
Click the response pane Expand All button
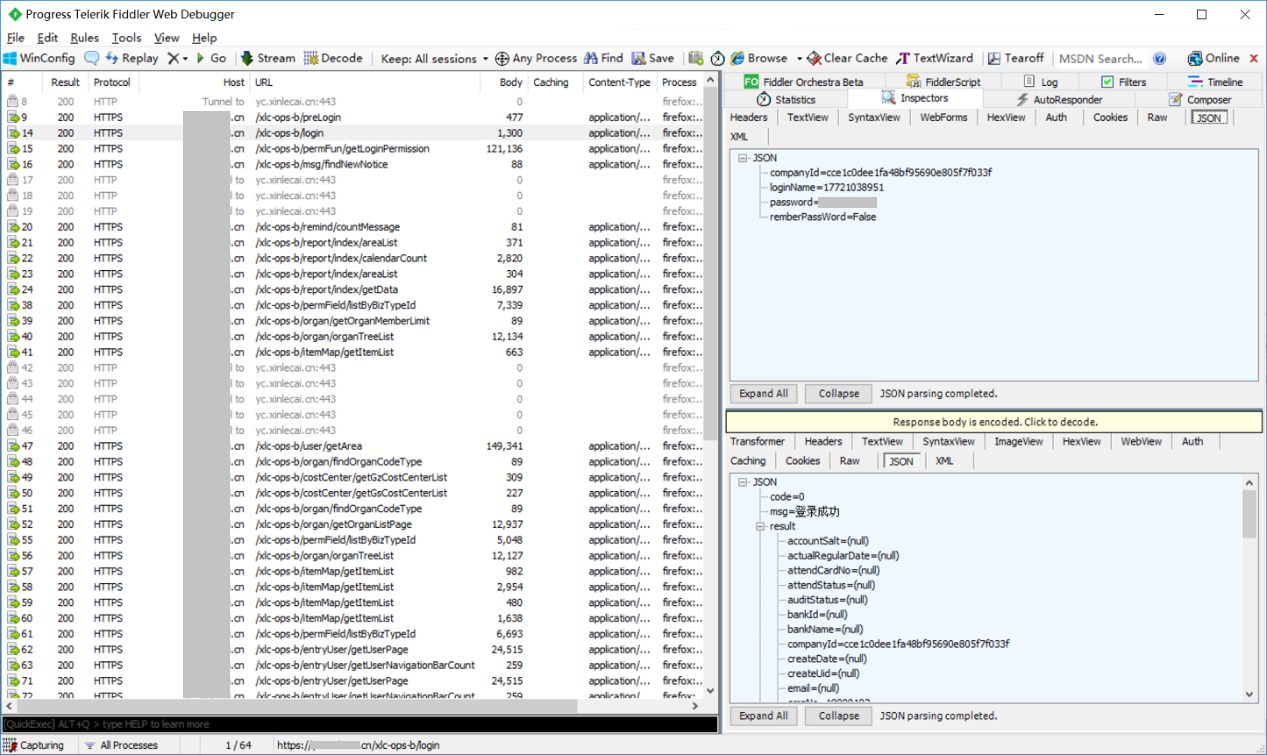pyautogui.click(x=764, y=715)
